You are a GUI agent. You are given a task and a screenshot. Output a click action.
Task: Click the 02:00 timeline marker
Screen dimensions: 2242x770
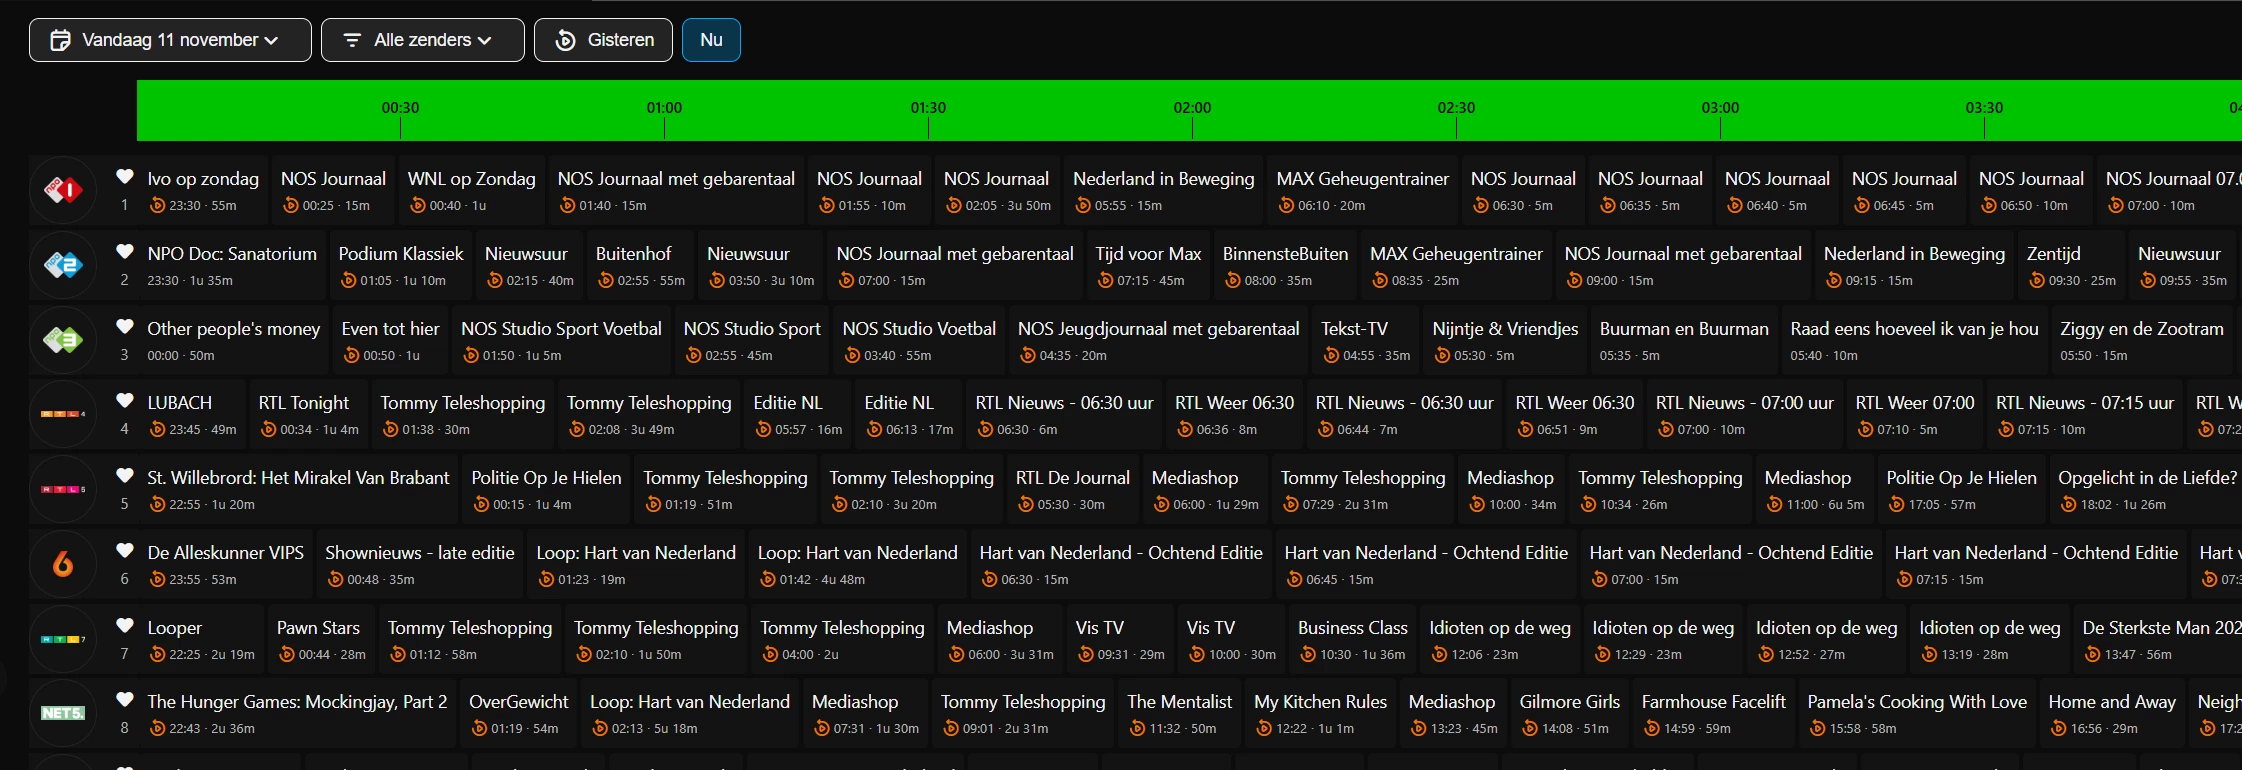tap(1192, 108)
